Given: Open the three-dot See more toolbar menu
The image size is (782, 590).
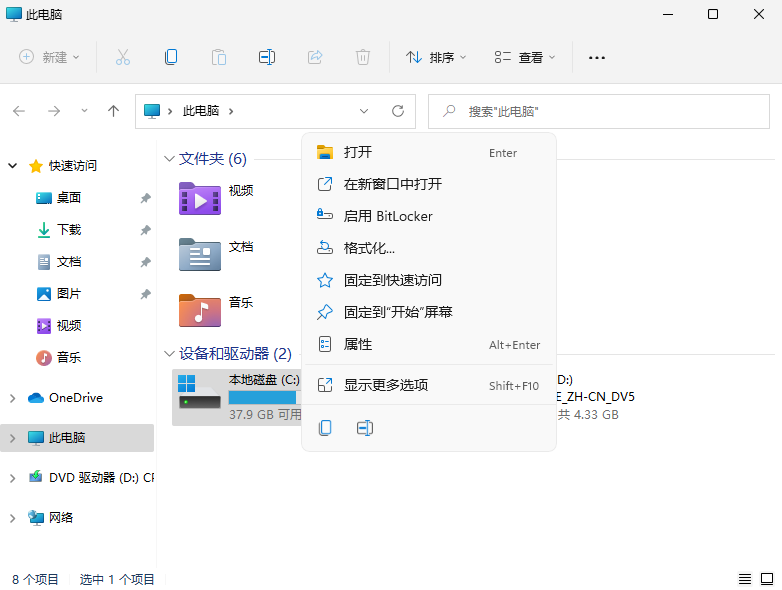Looking at the screenshot, I should [x=597, y=58].
